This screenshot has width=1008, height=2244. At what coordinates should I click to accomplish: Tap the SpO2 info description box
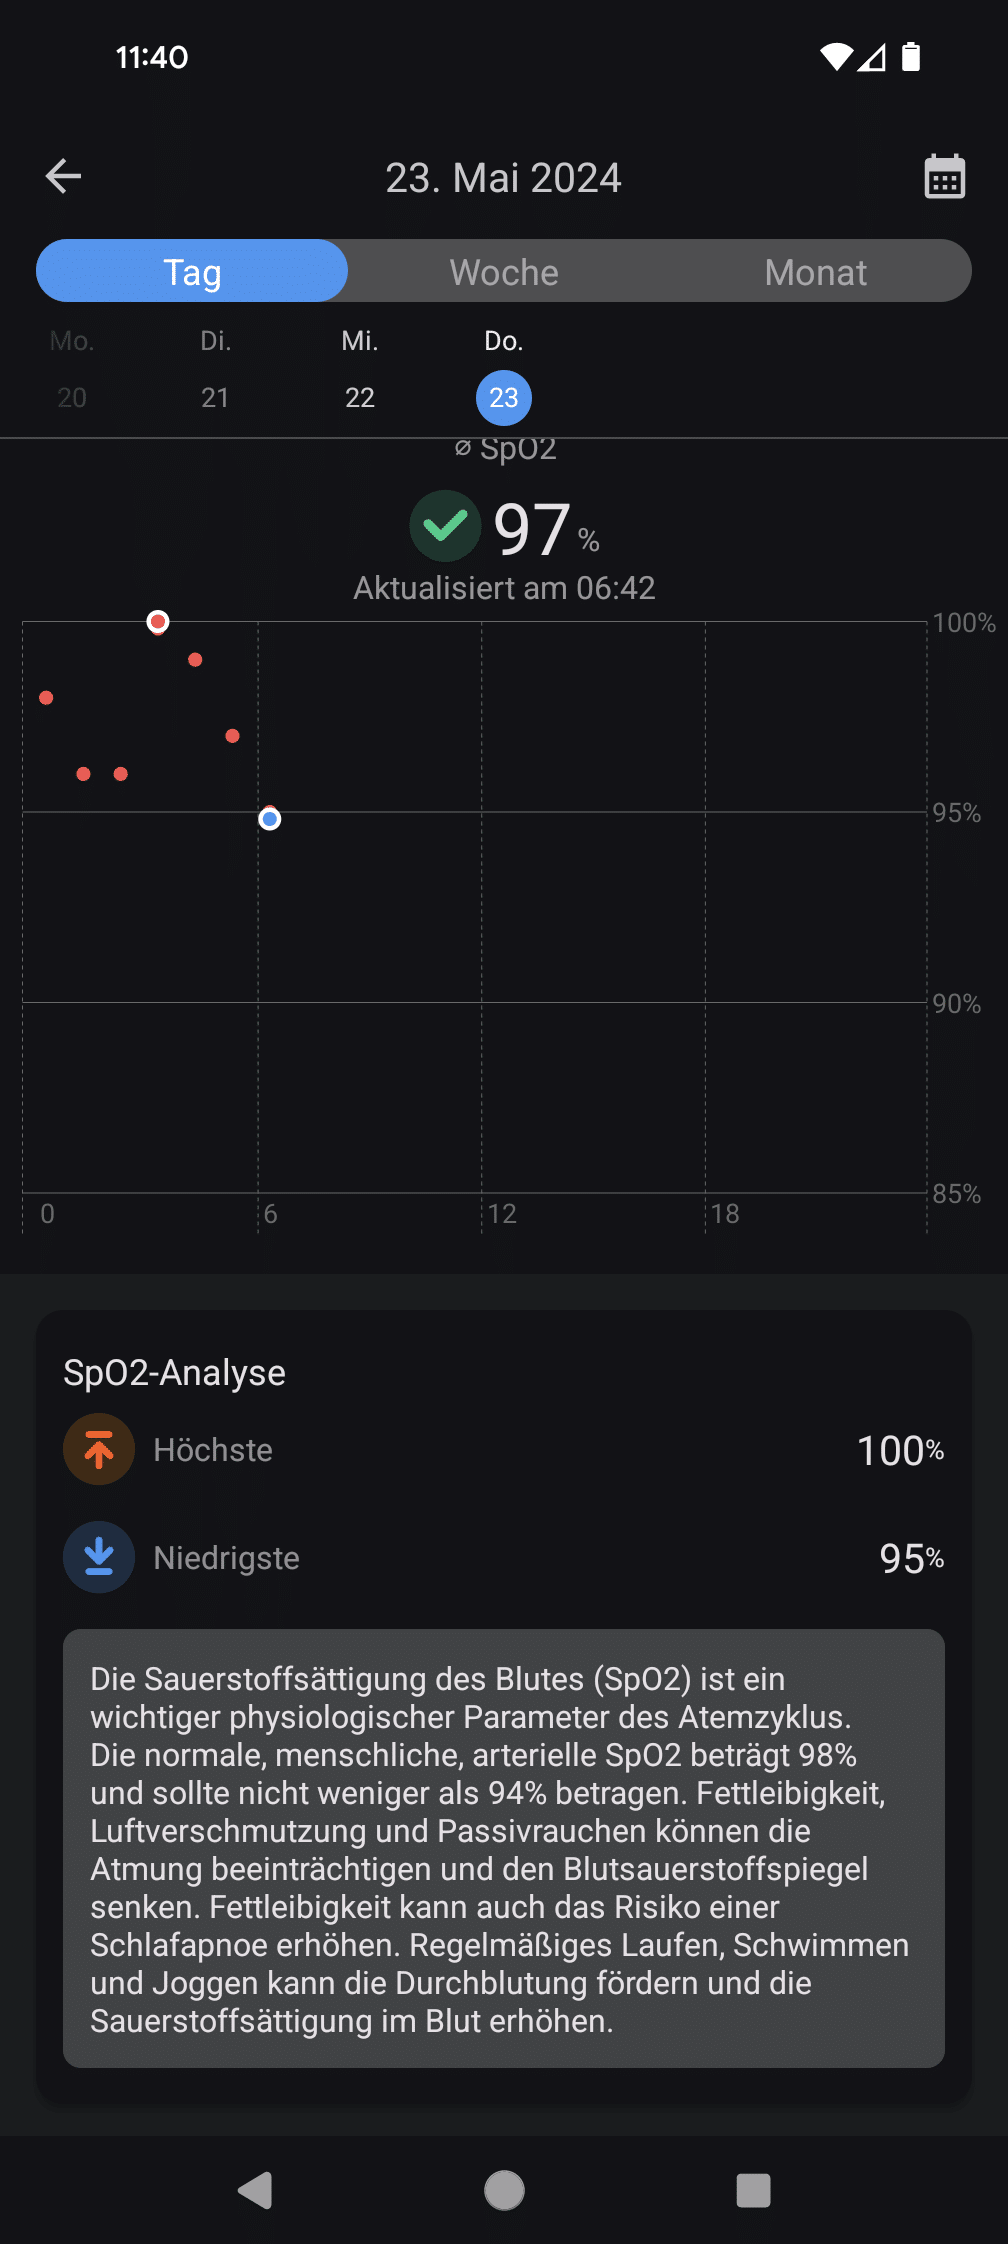[x=504, y=1848]
